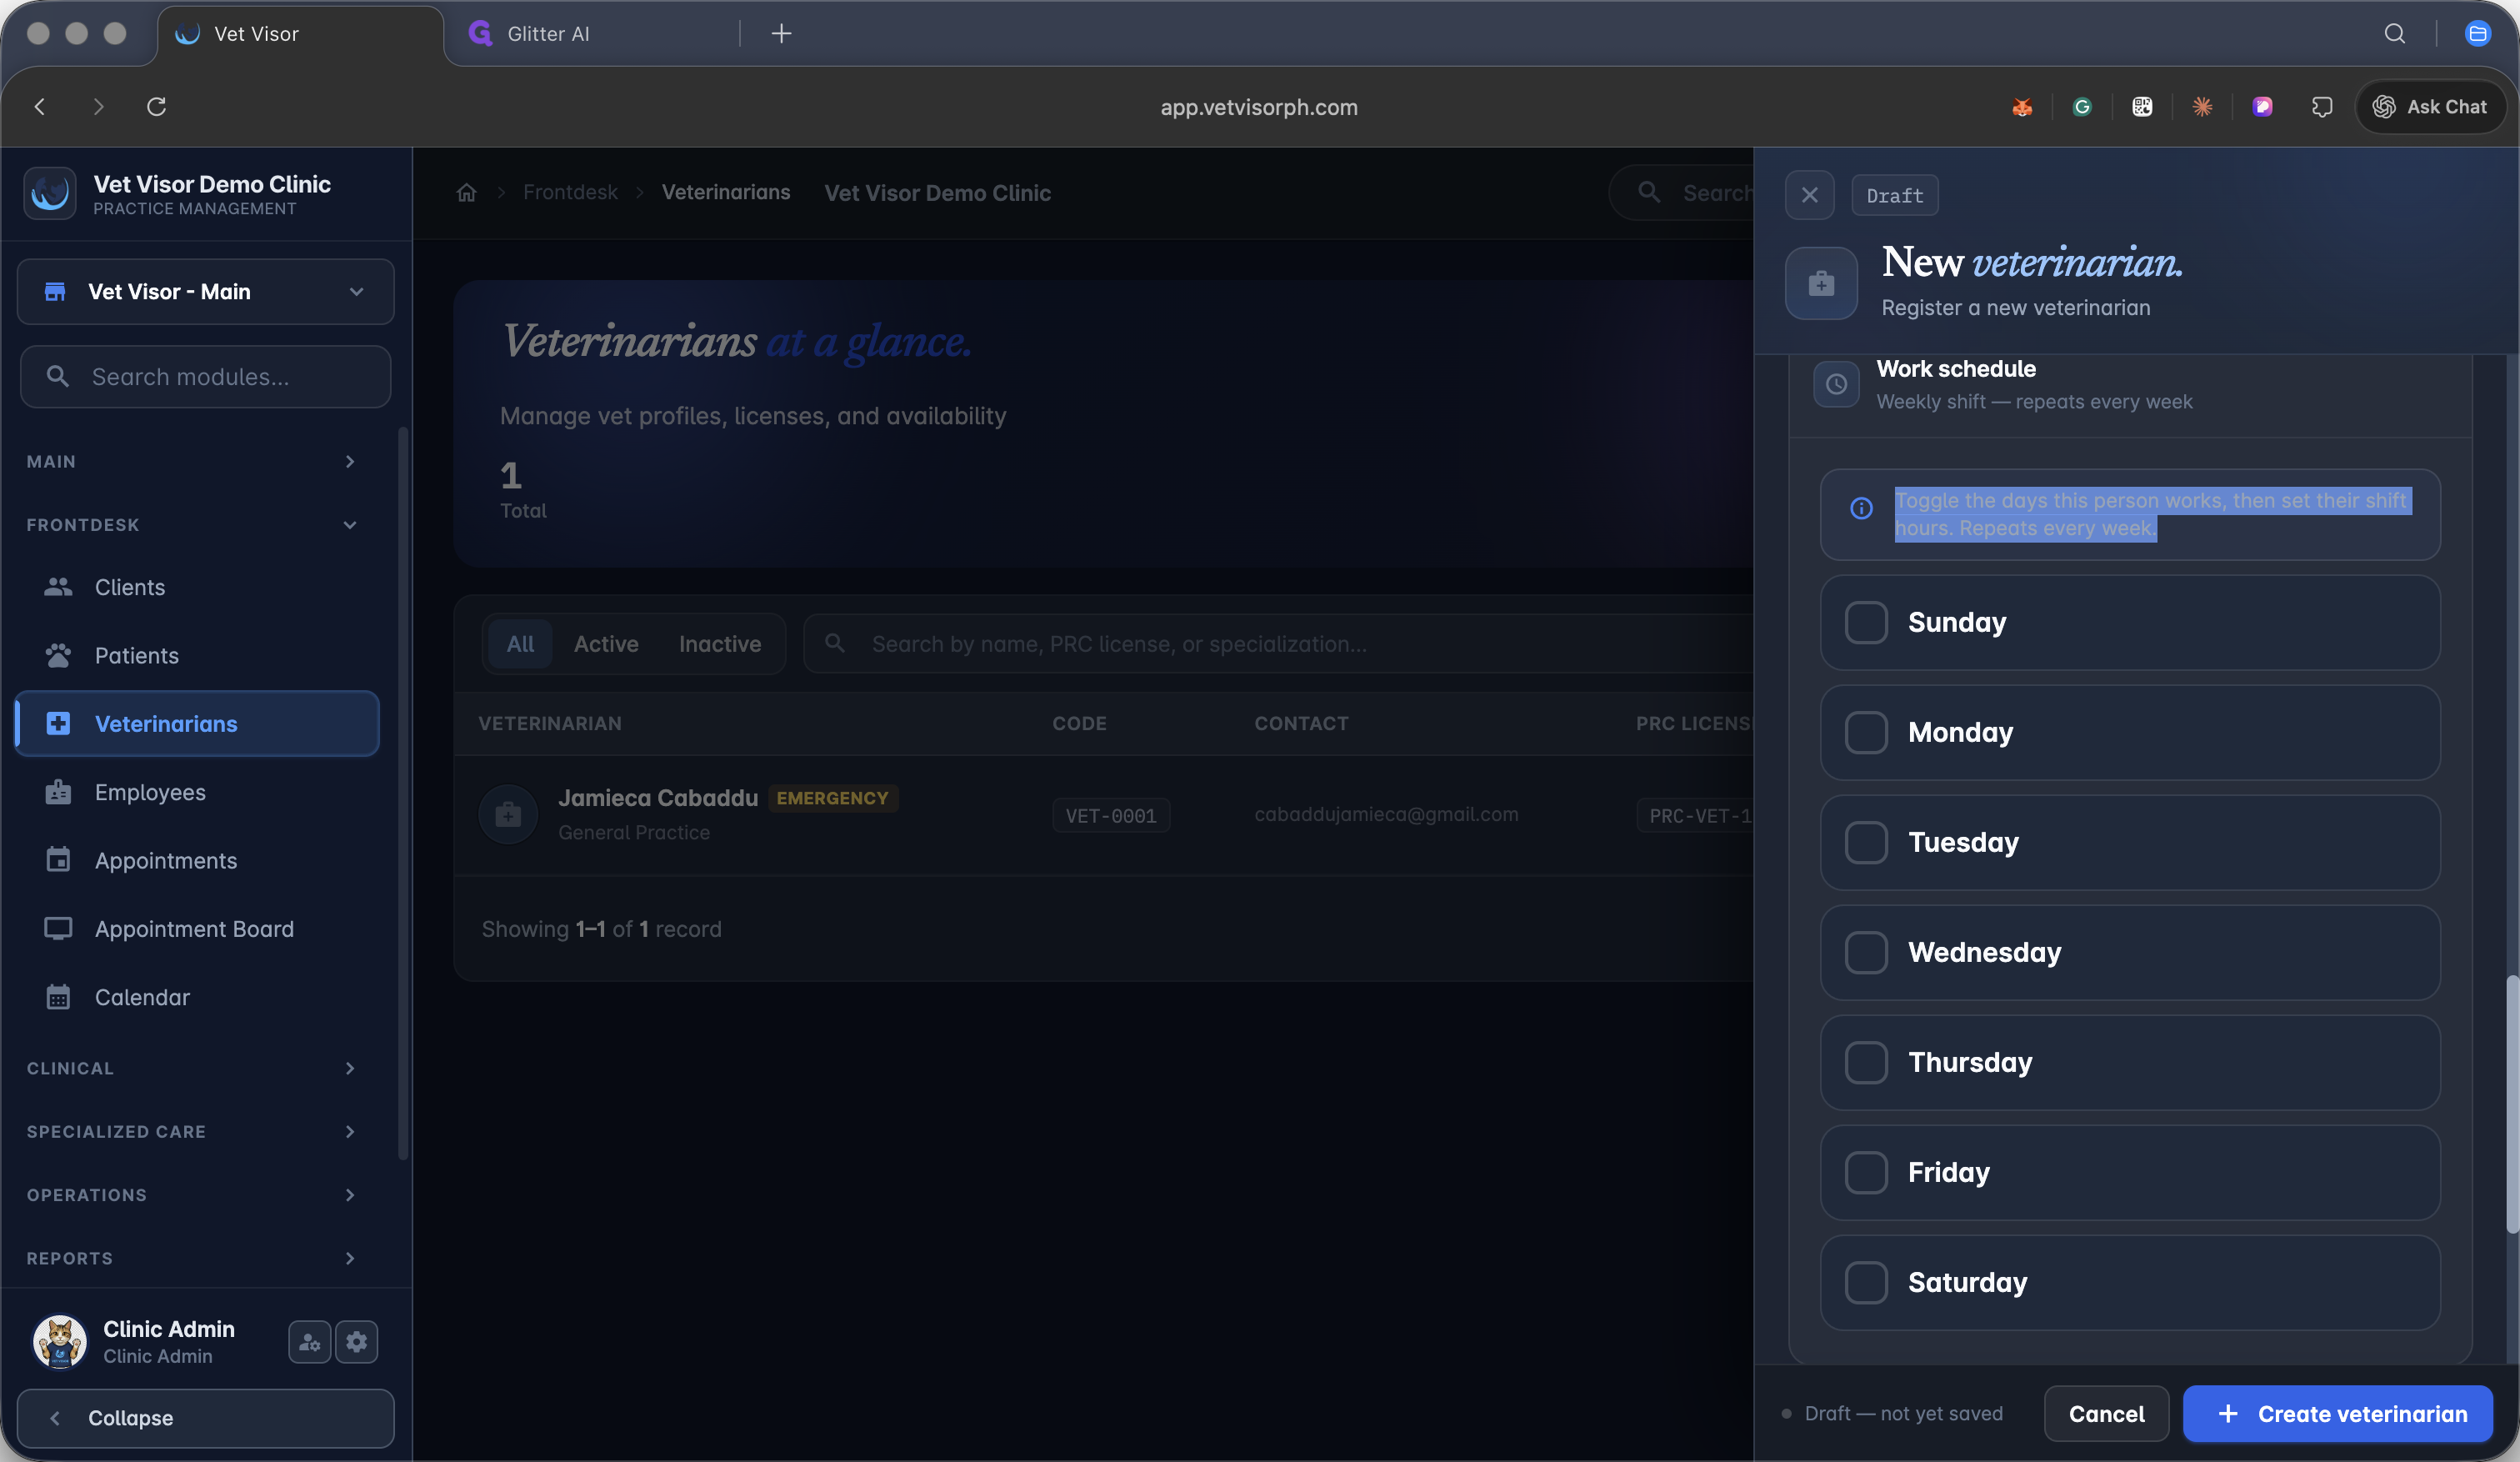Click the home breadcrumb icon
The image size is (2520, 1462).
point(466,193)
